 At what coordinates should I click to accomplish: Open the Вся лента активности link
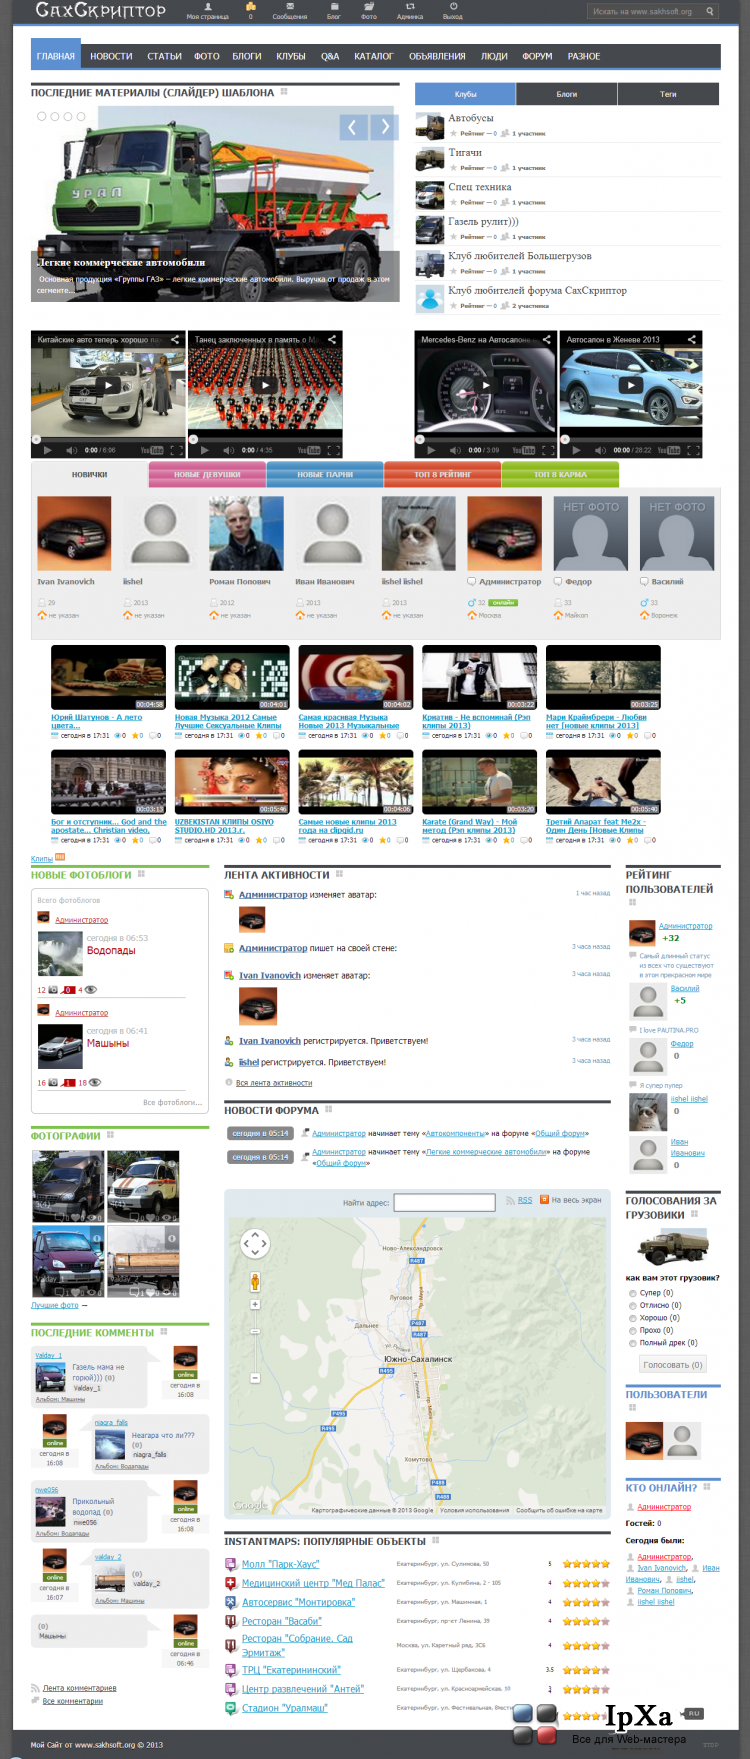coord(274,1083)
